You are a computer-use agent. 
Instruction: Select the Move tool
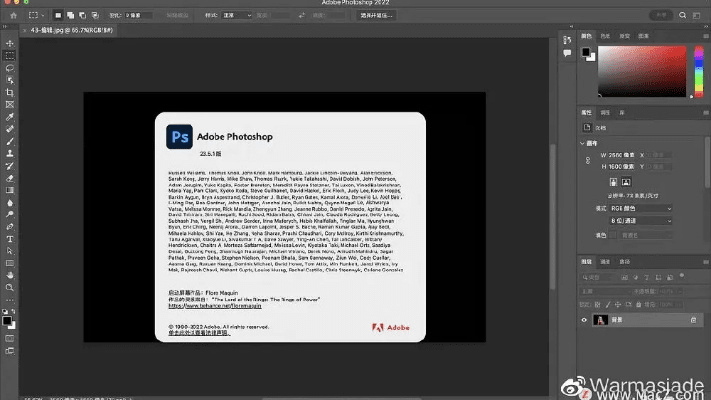point(10,42)
